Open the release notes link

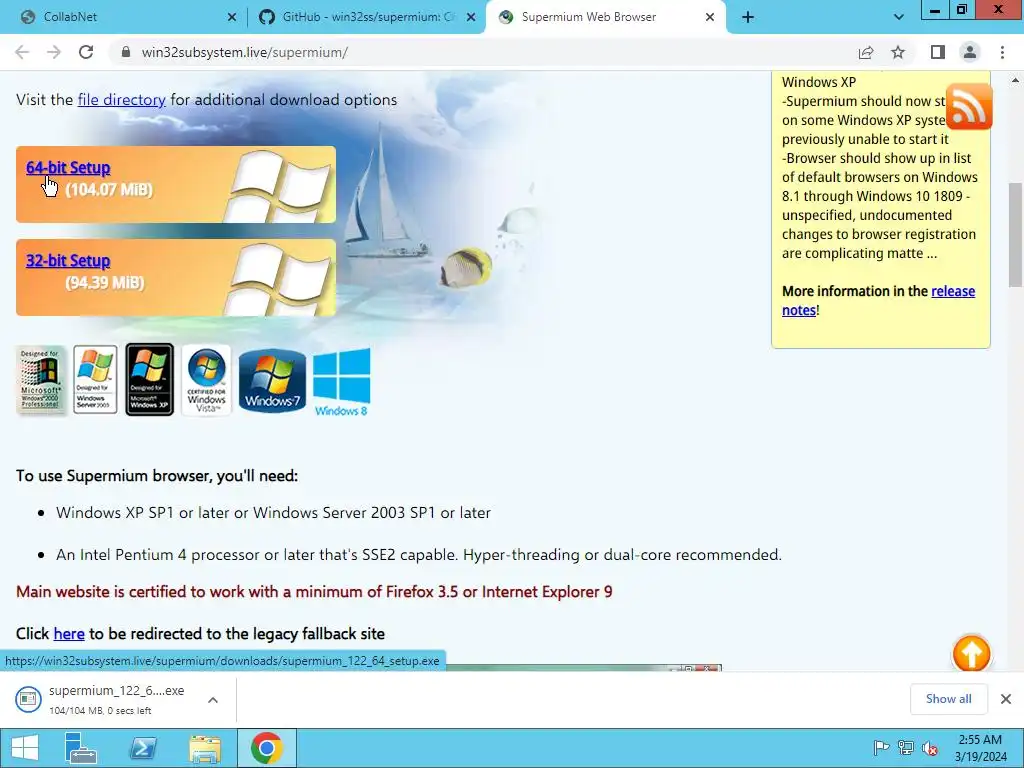(x=878, y=300)
